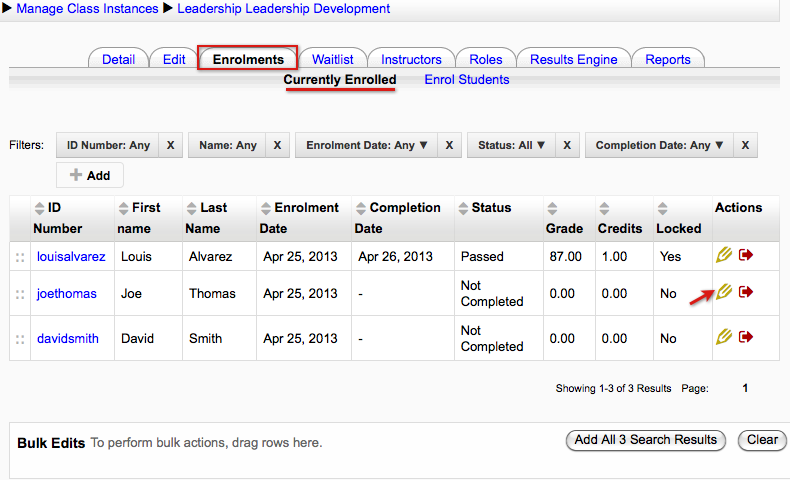
Task: Sort table by Last Name
Action: [x=191, y=208]
